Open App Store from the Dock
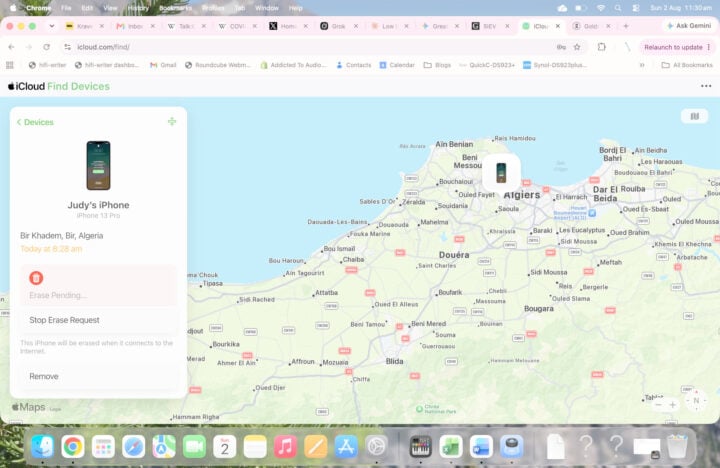 click(x=346, y=446)
